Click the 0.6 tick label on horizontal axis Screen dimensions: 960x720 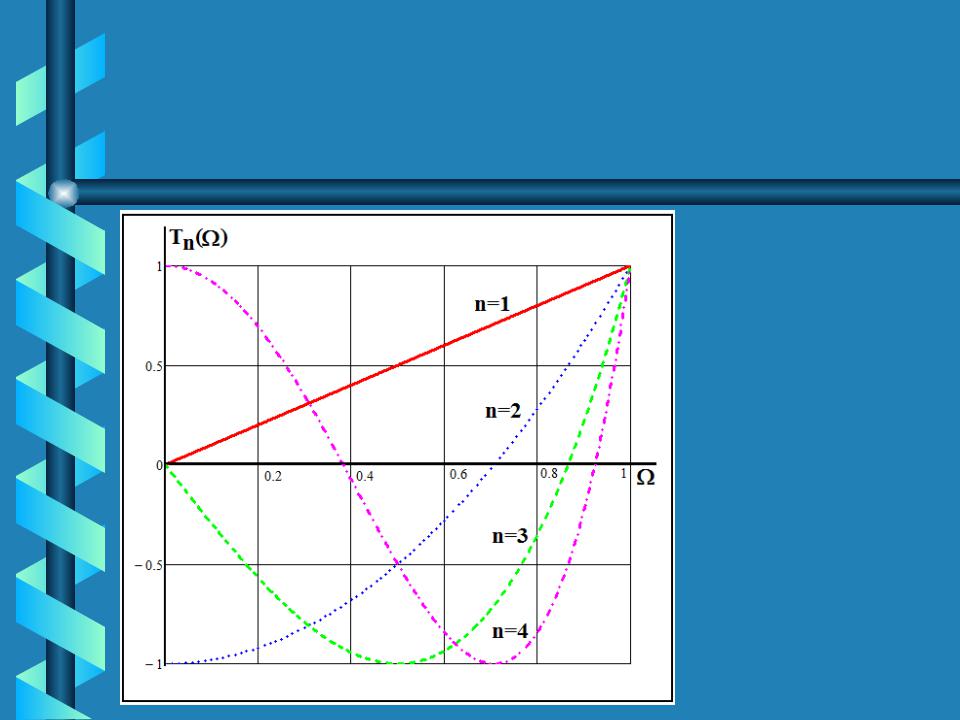458,474
